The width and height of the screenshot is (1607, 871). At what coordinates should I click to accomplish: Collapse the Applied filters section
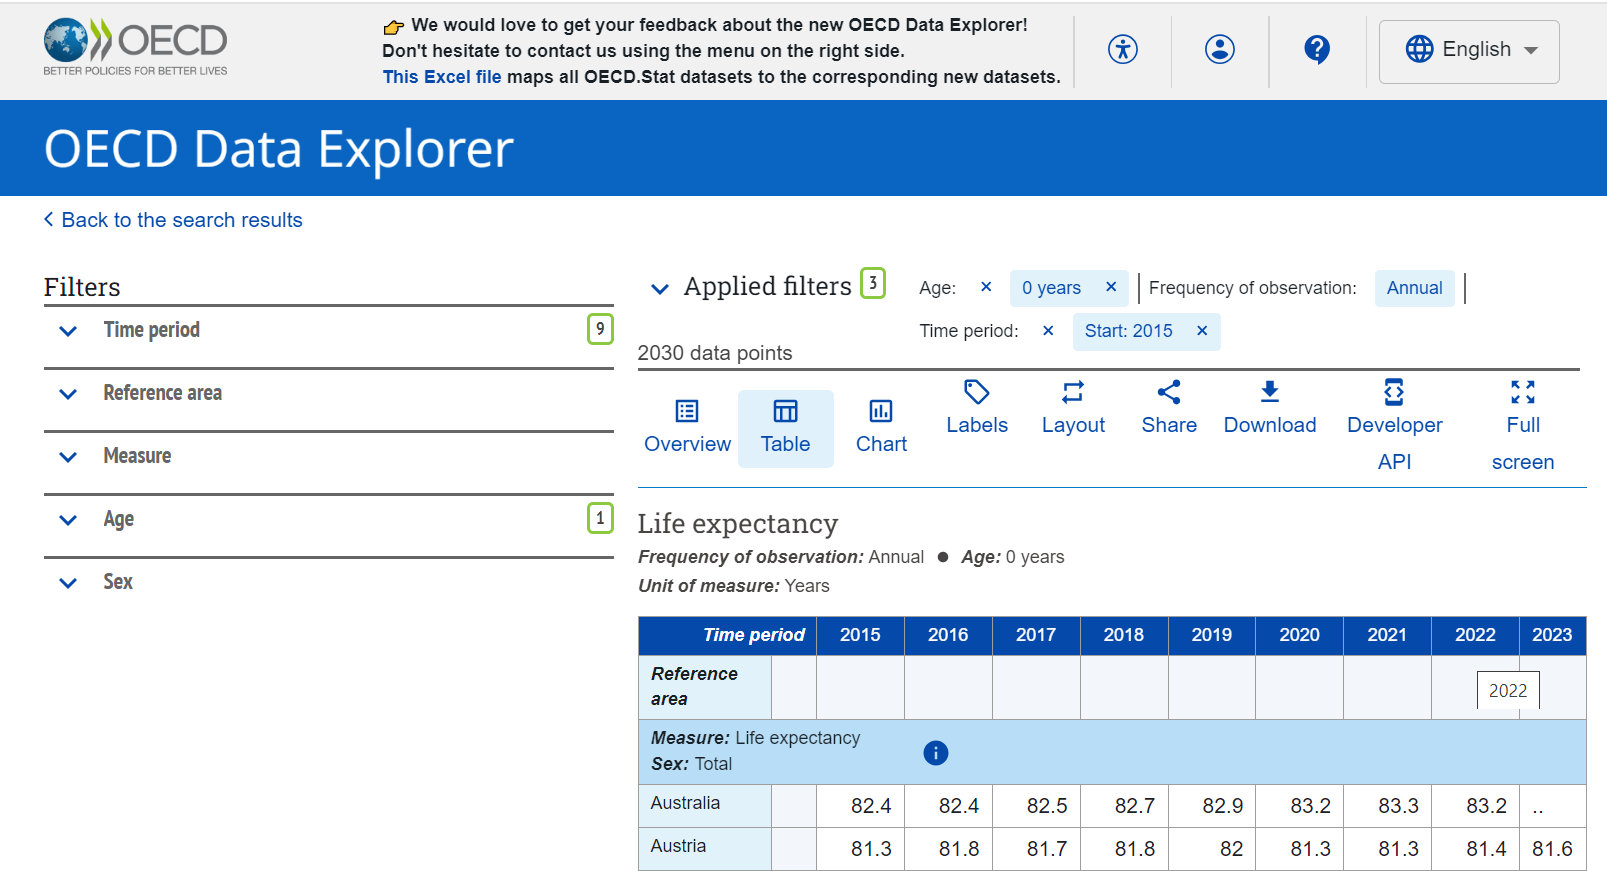tap(660, 289)
